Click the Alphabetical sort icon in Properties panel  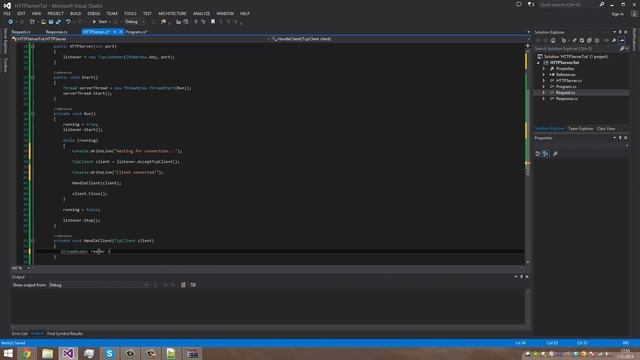click(546, 154)
